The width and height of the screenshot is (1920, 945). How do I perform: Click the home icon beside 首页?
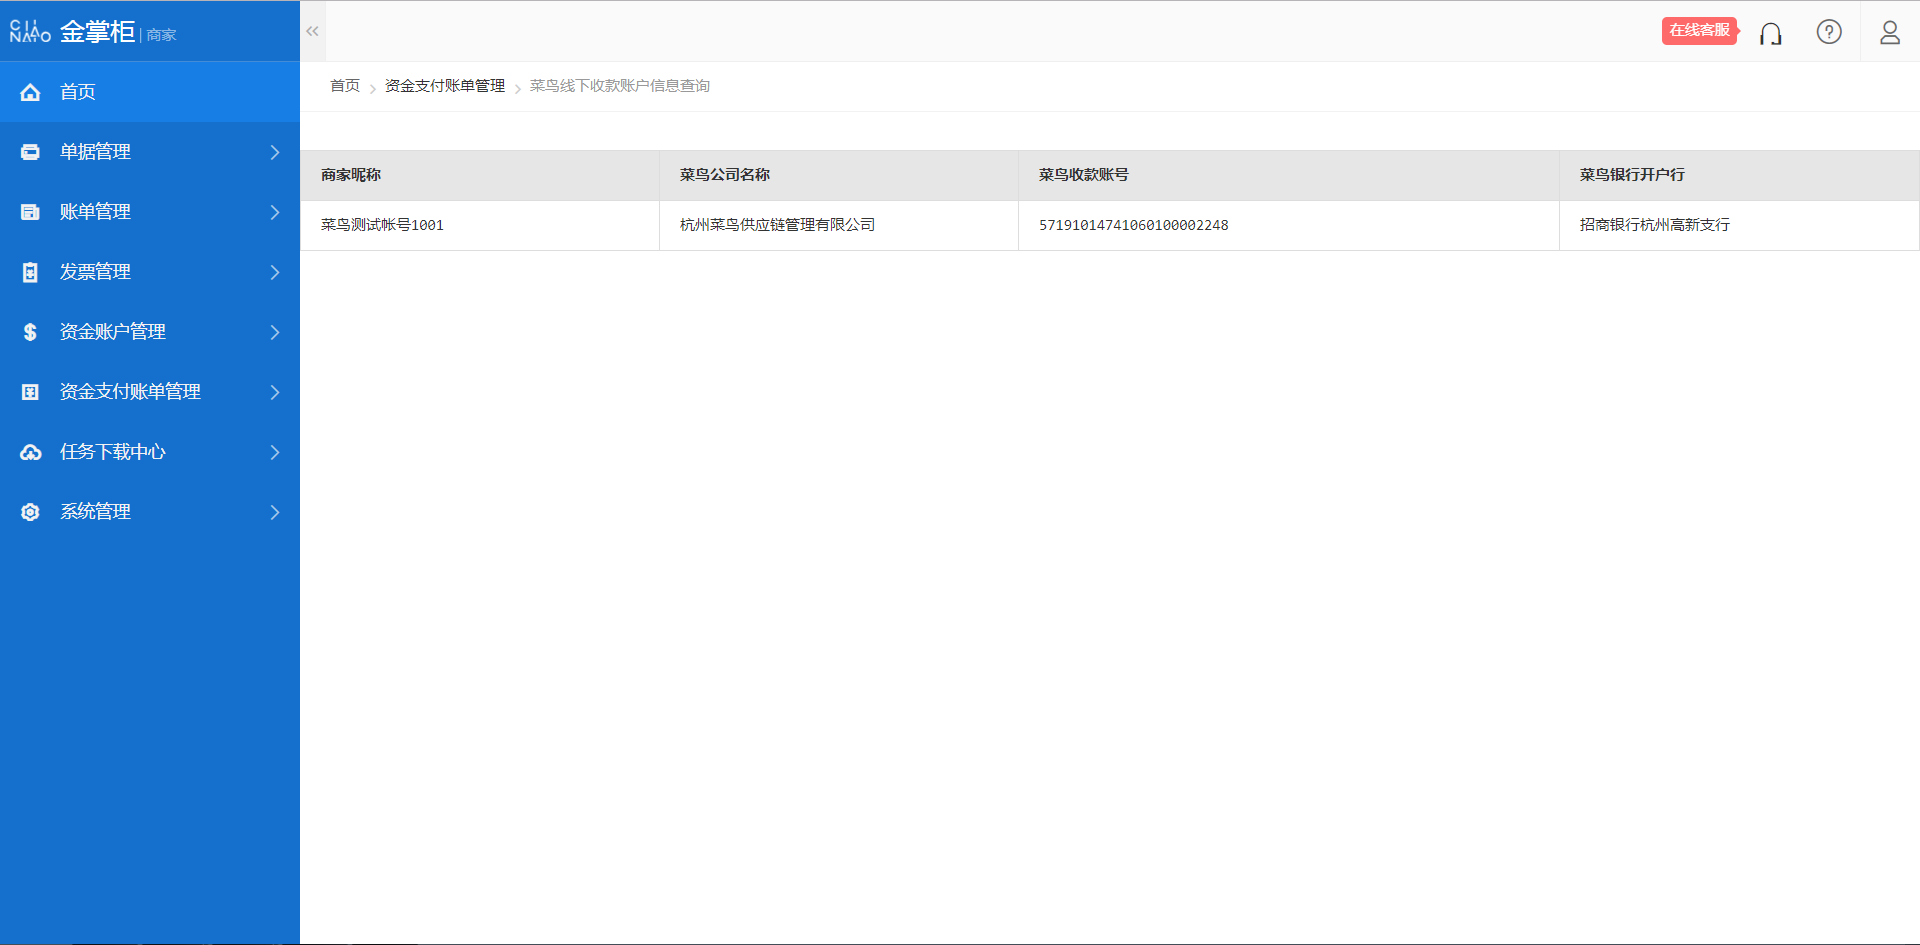30,92
